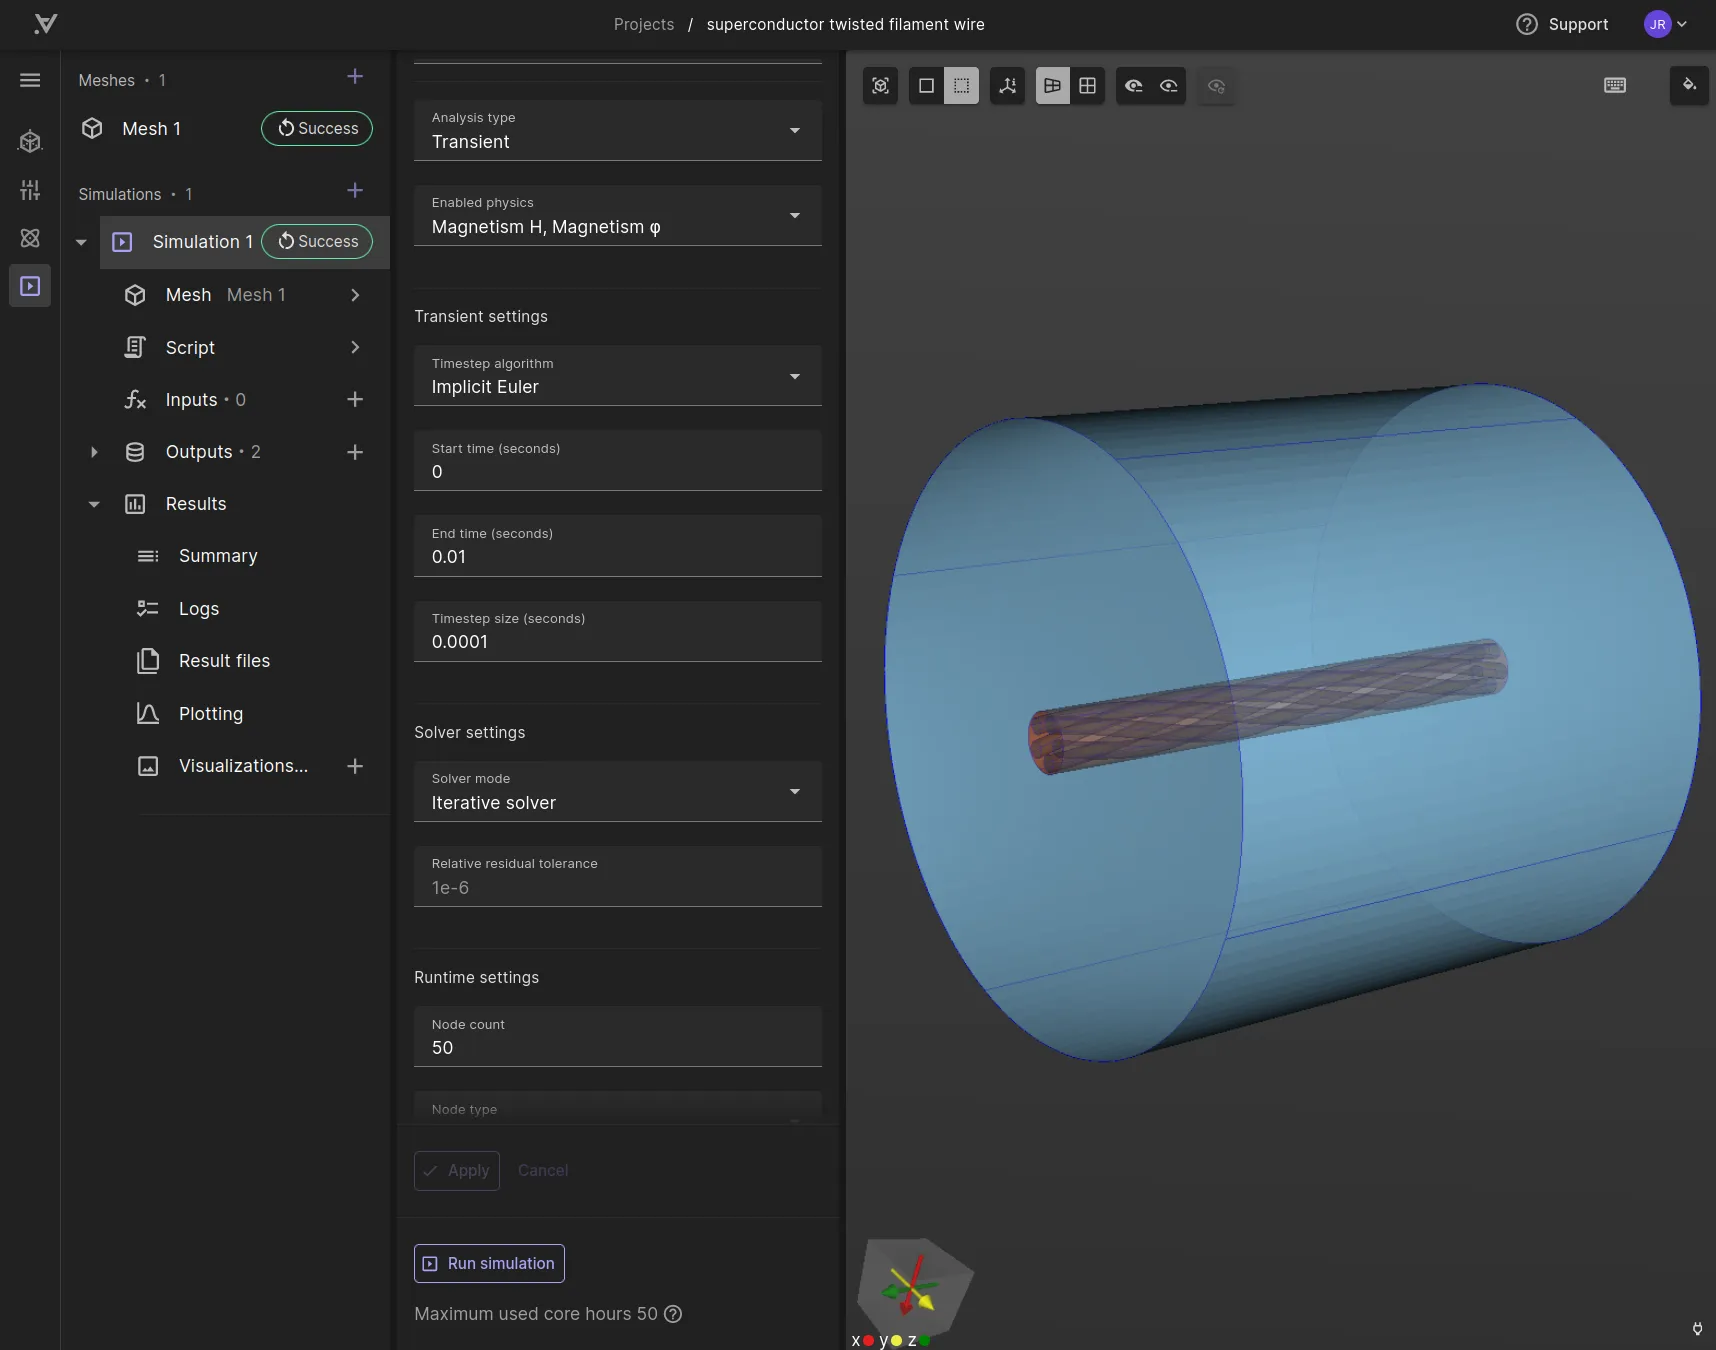The height and width of the screenshot is (1350, 1716).
Task: Open the simulation Mesh chevron
Action: (x=355, y=295)
